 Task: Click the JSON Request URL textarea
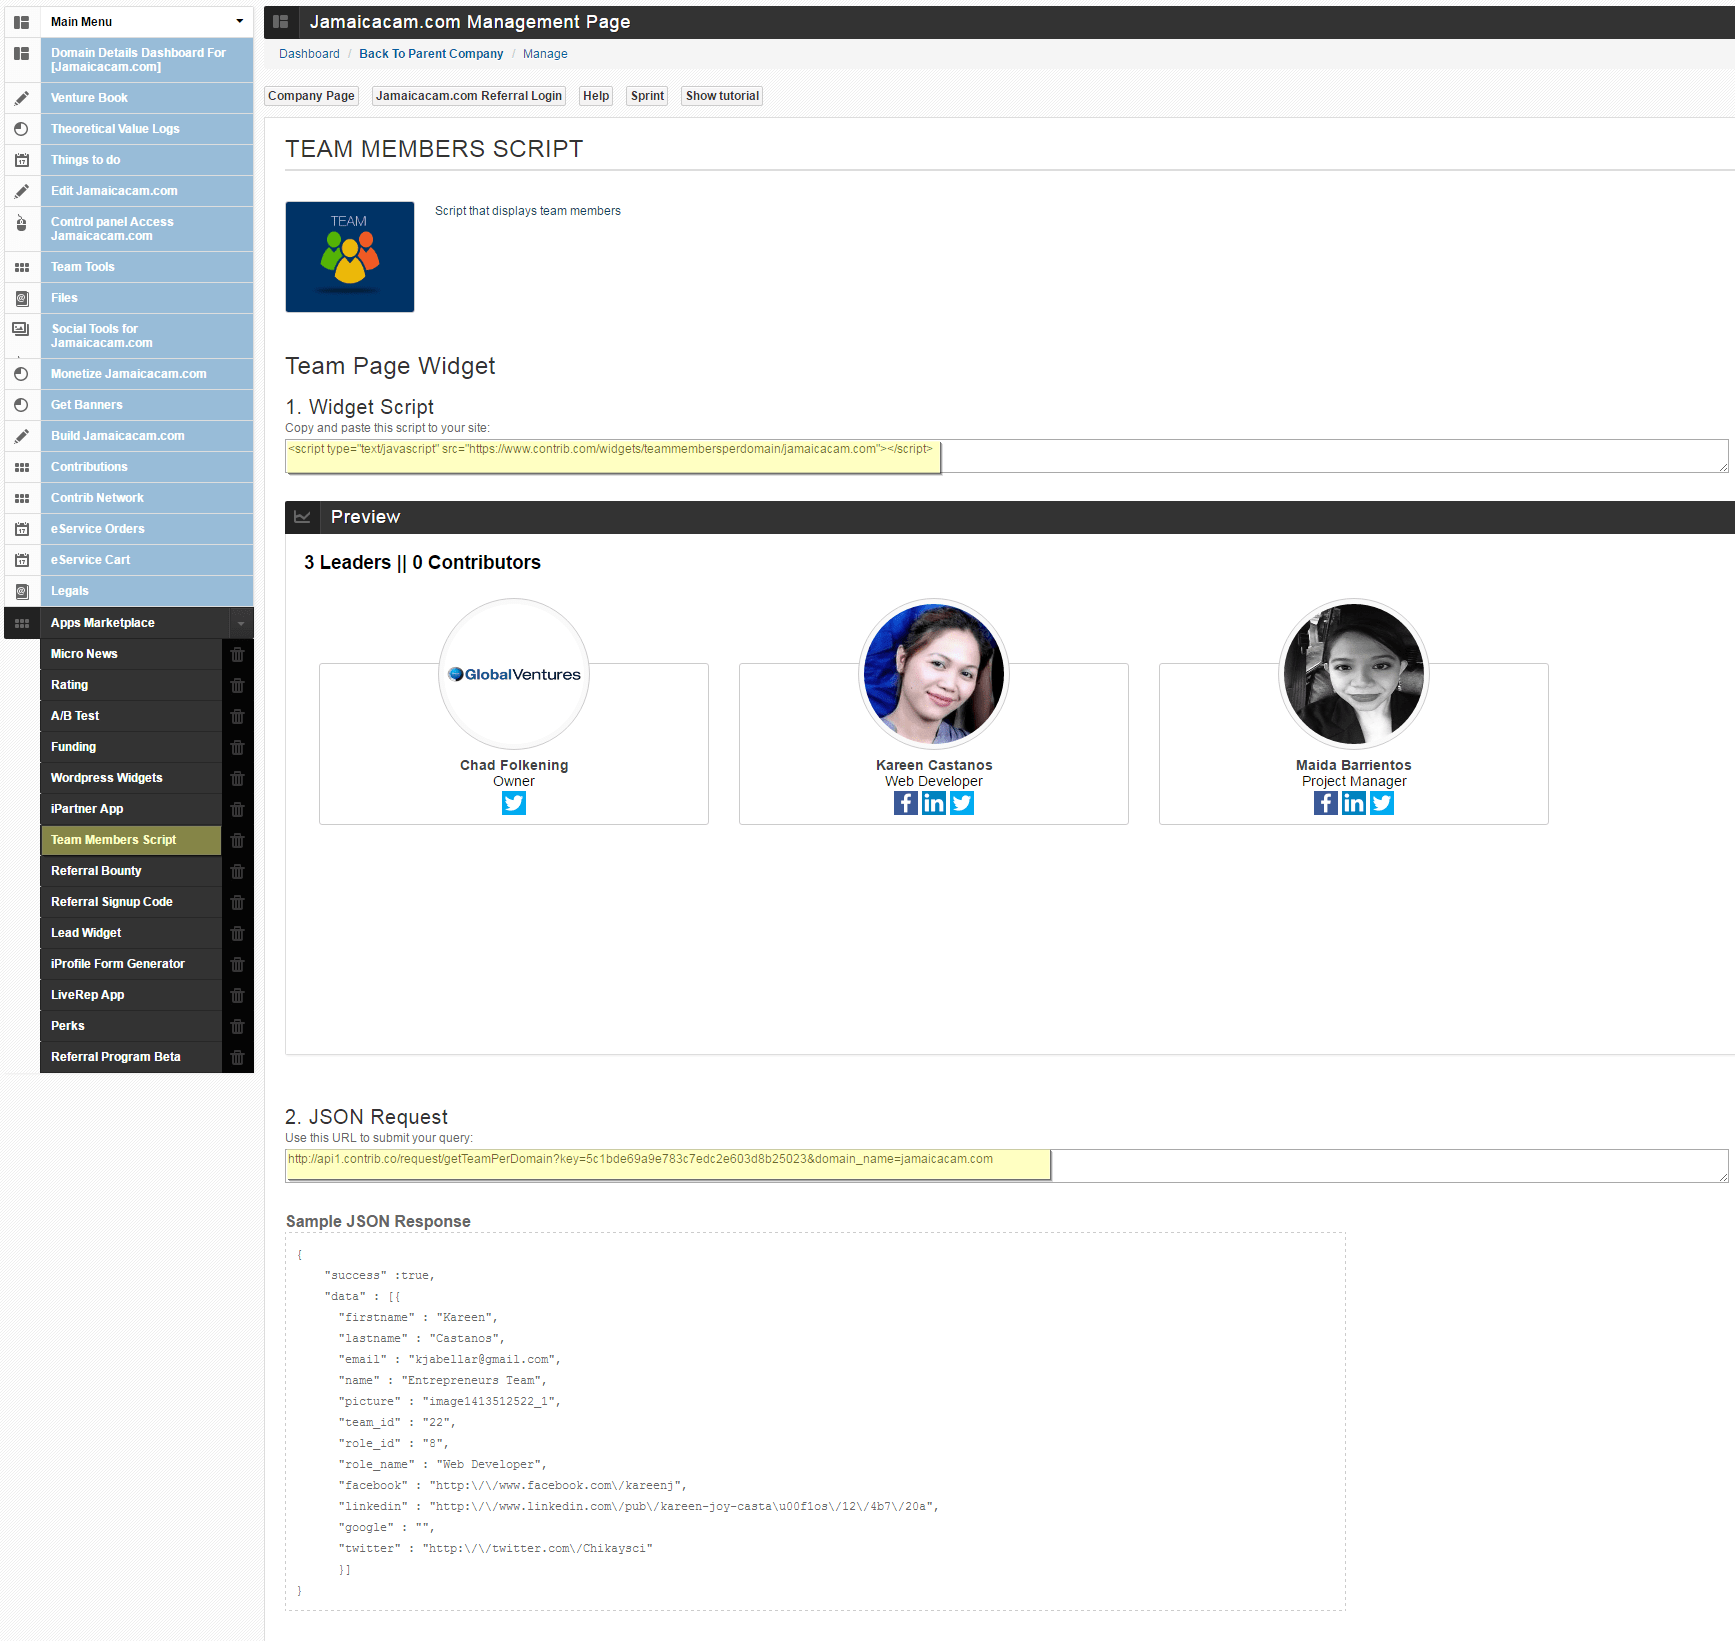coord(1006,1166)
